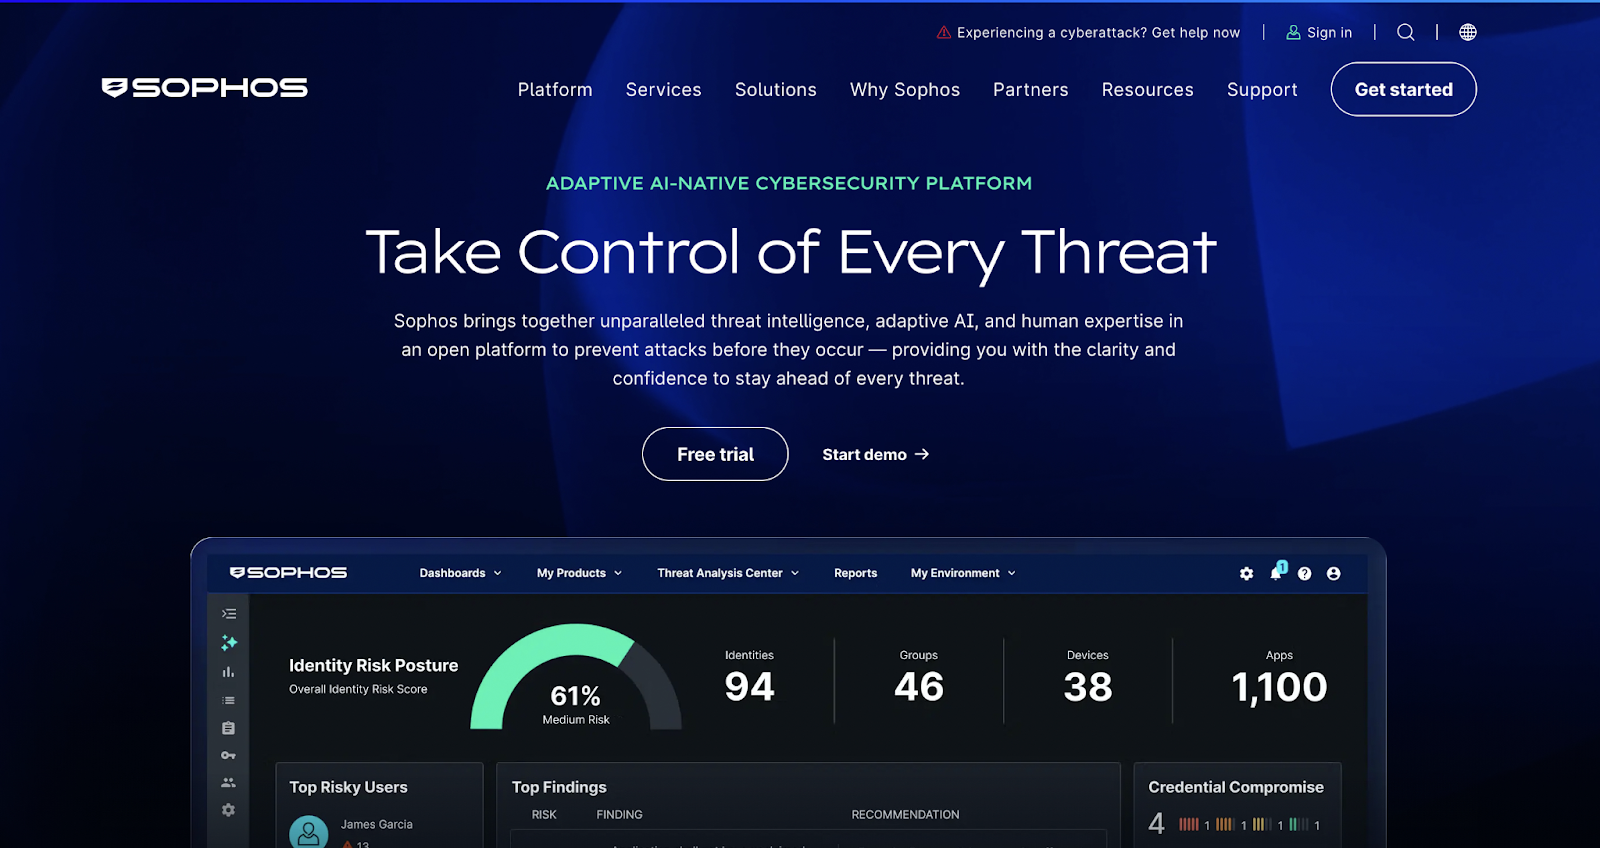Open the key sidebar icon

(228, 755)
